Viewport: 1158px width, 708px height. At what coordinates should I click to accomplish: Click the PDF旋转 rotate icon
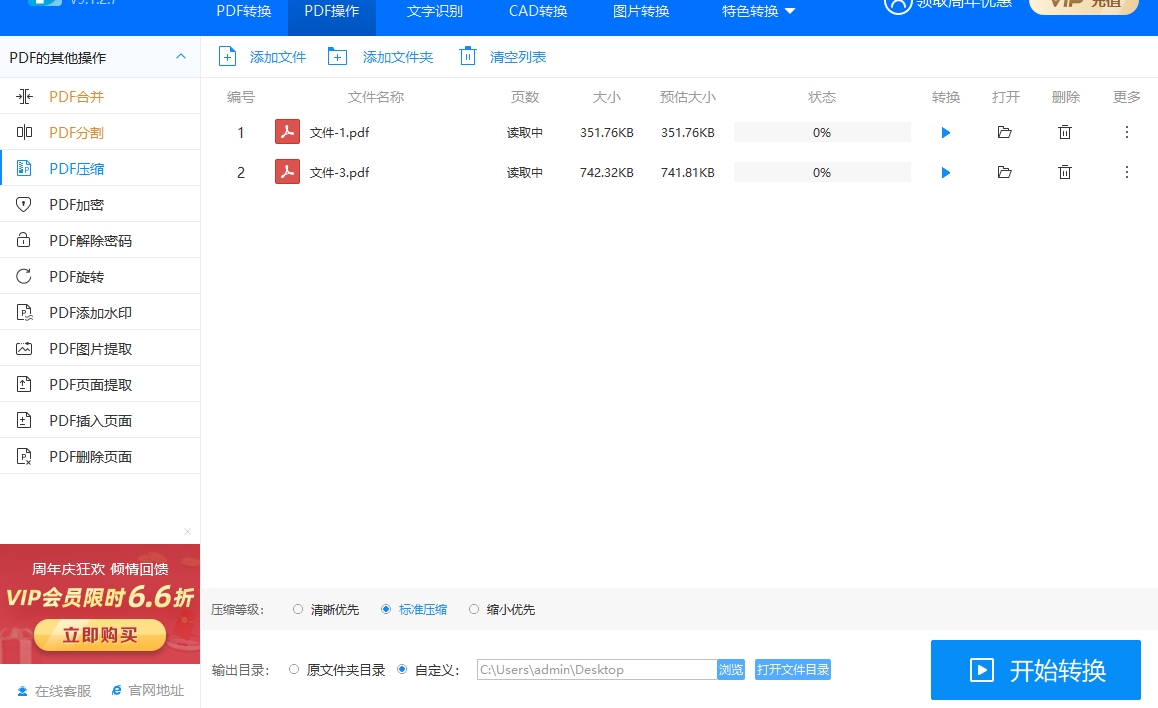pos(24,276)
